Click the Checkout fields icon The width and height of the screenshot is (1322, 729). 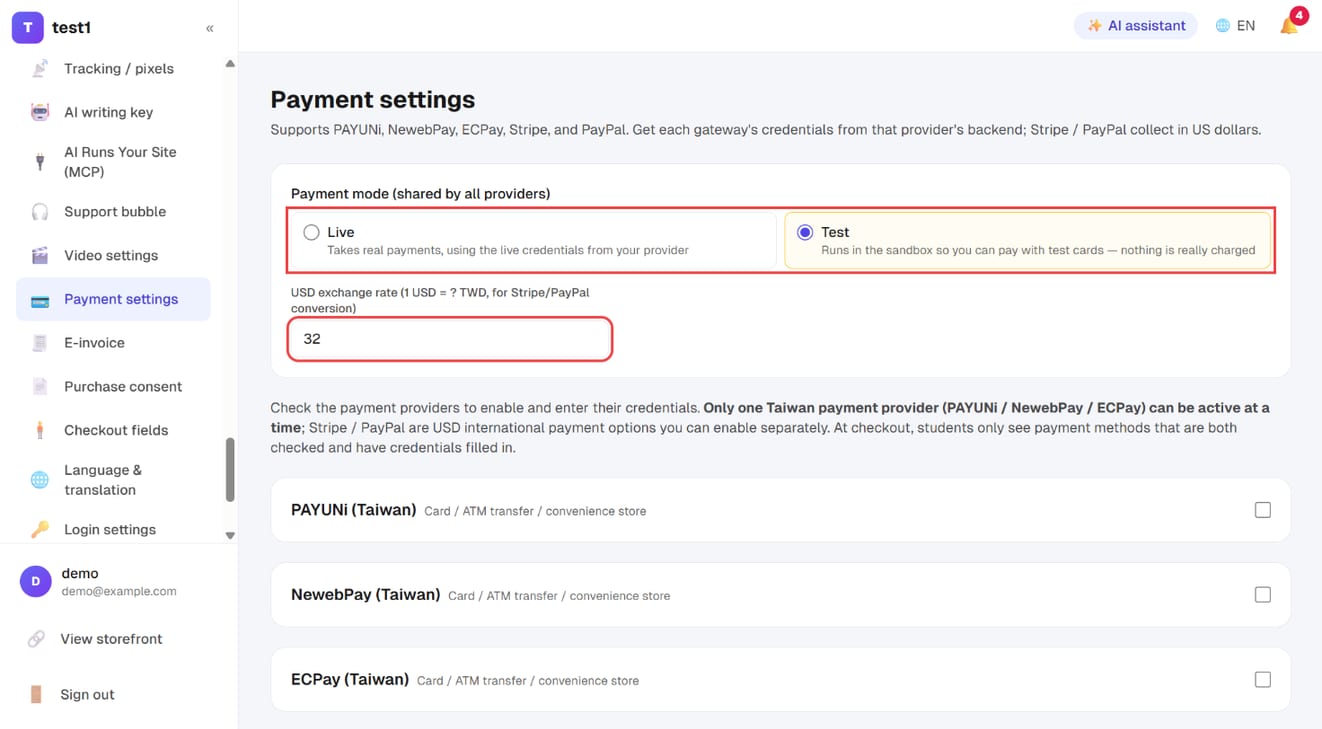pyautogui.click(x=40, y=430)
